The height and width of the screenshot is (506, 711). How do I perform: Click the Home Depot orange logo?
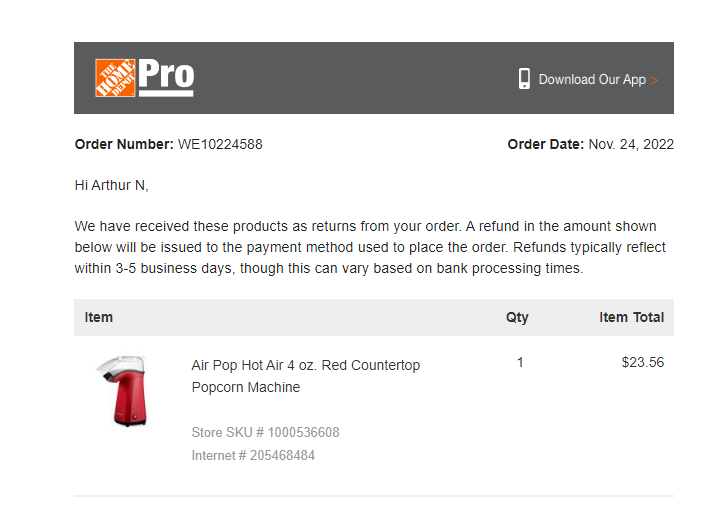115,78
